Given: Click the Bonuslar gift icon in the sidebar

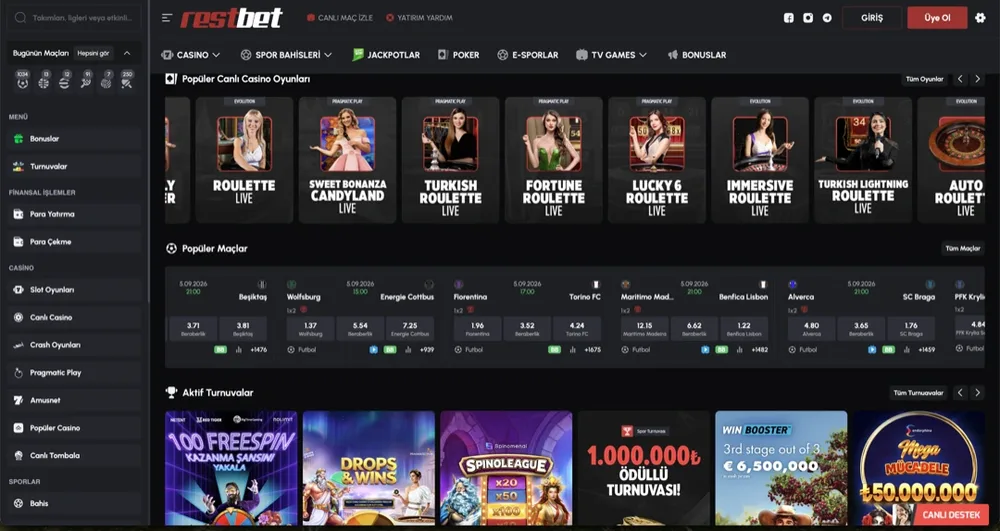Looking at the screenshot, I should (18, 138).
